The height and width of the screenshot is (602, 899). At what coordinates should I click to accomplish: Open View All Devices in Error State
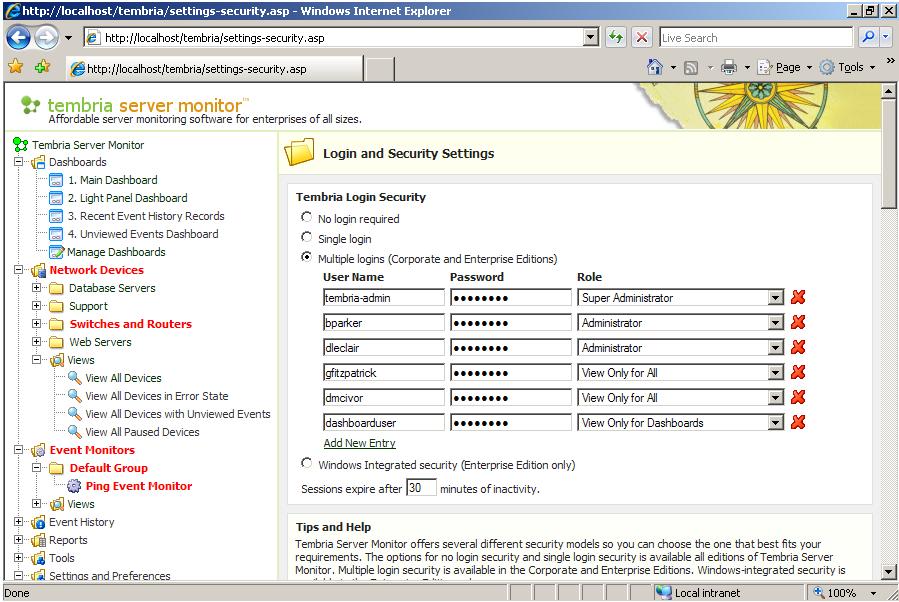(x=157, y=396)
